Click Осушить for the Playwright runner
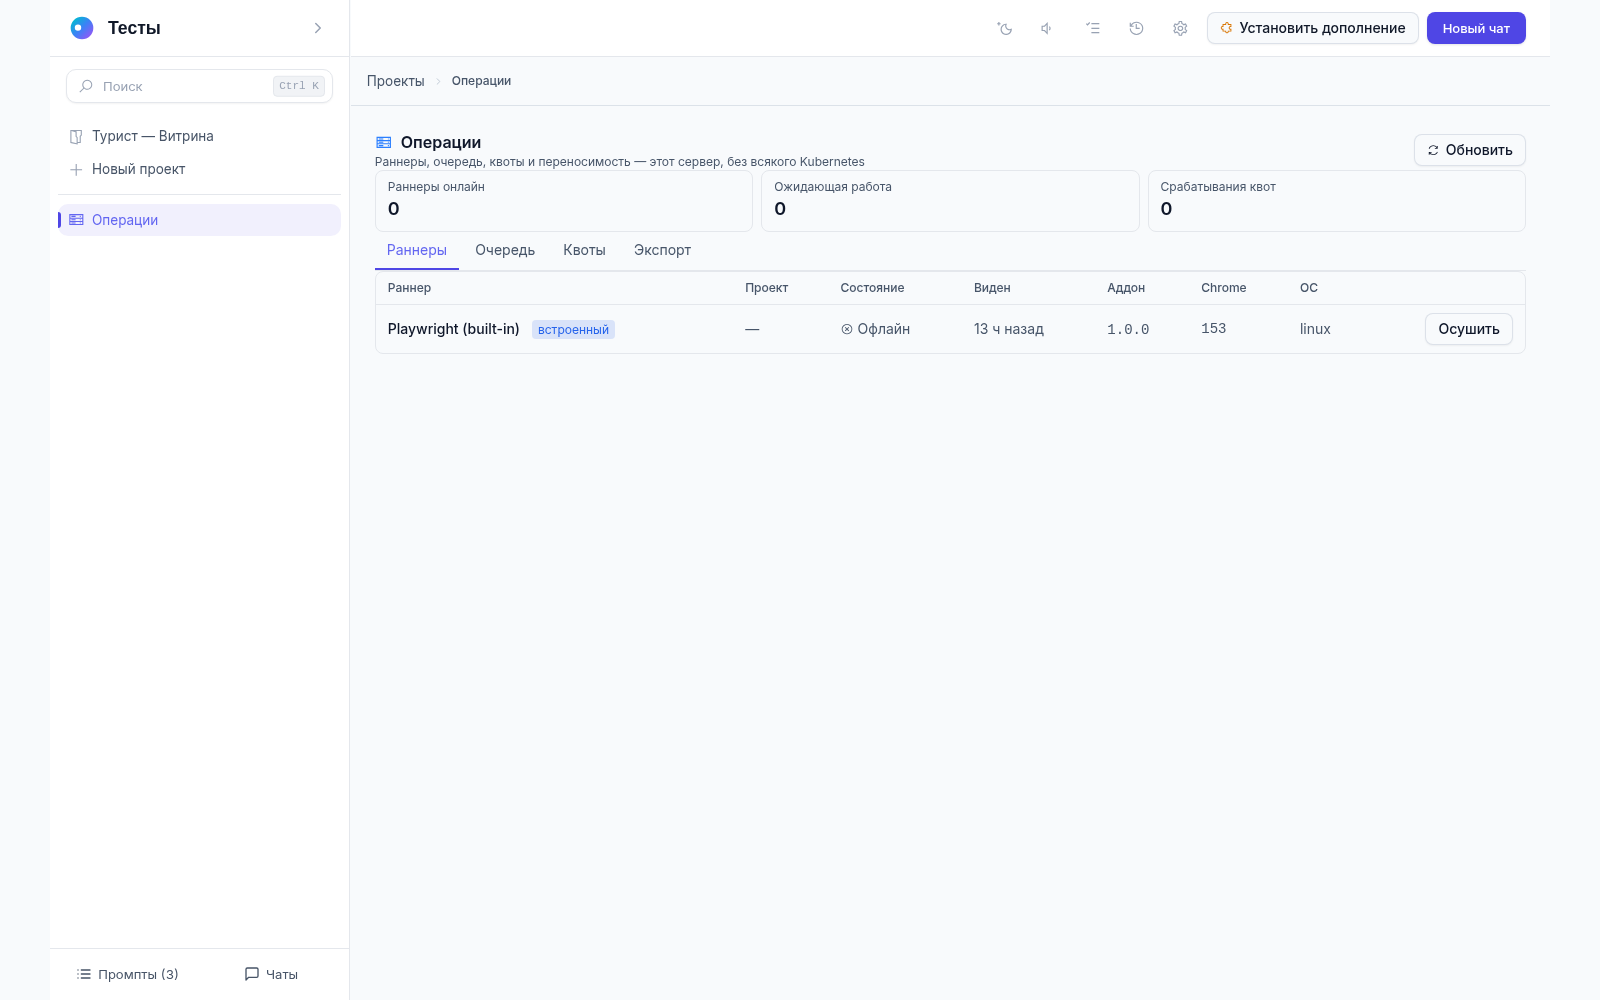 pos(1468,329)
